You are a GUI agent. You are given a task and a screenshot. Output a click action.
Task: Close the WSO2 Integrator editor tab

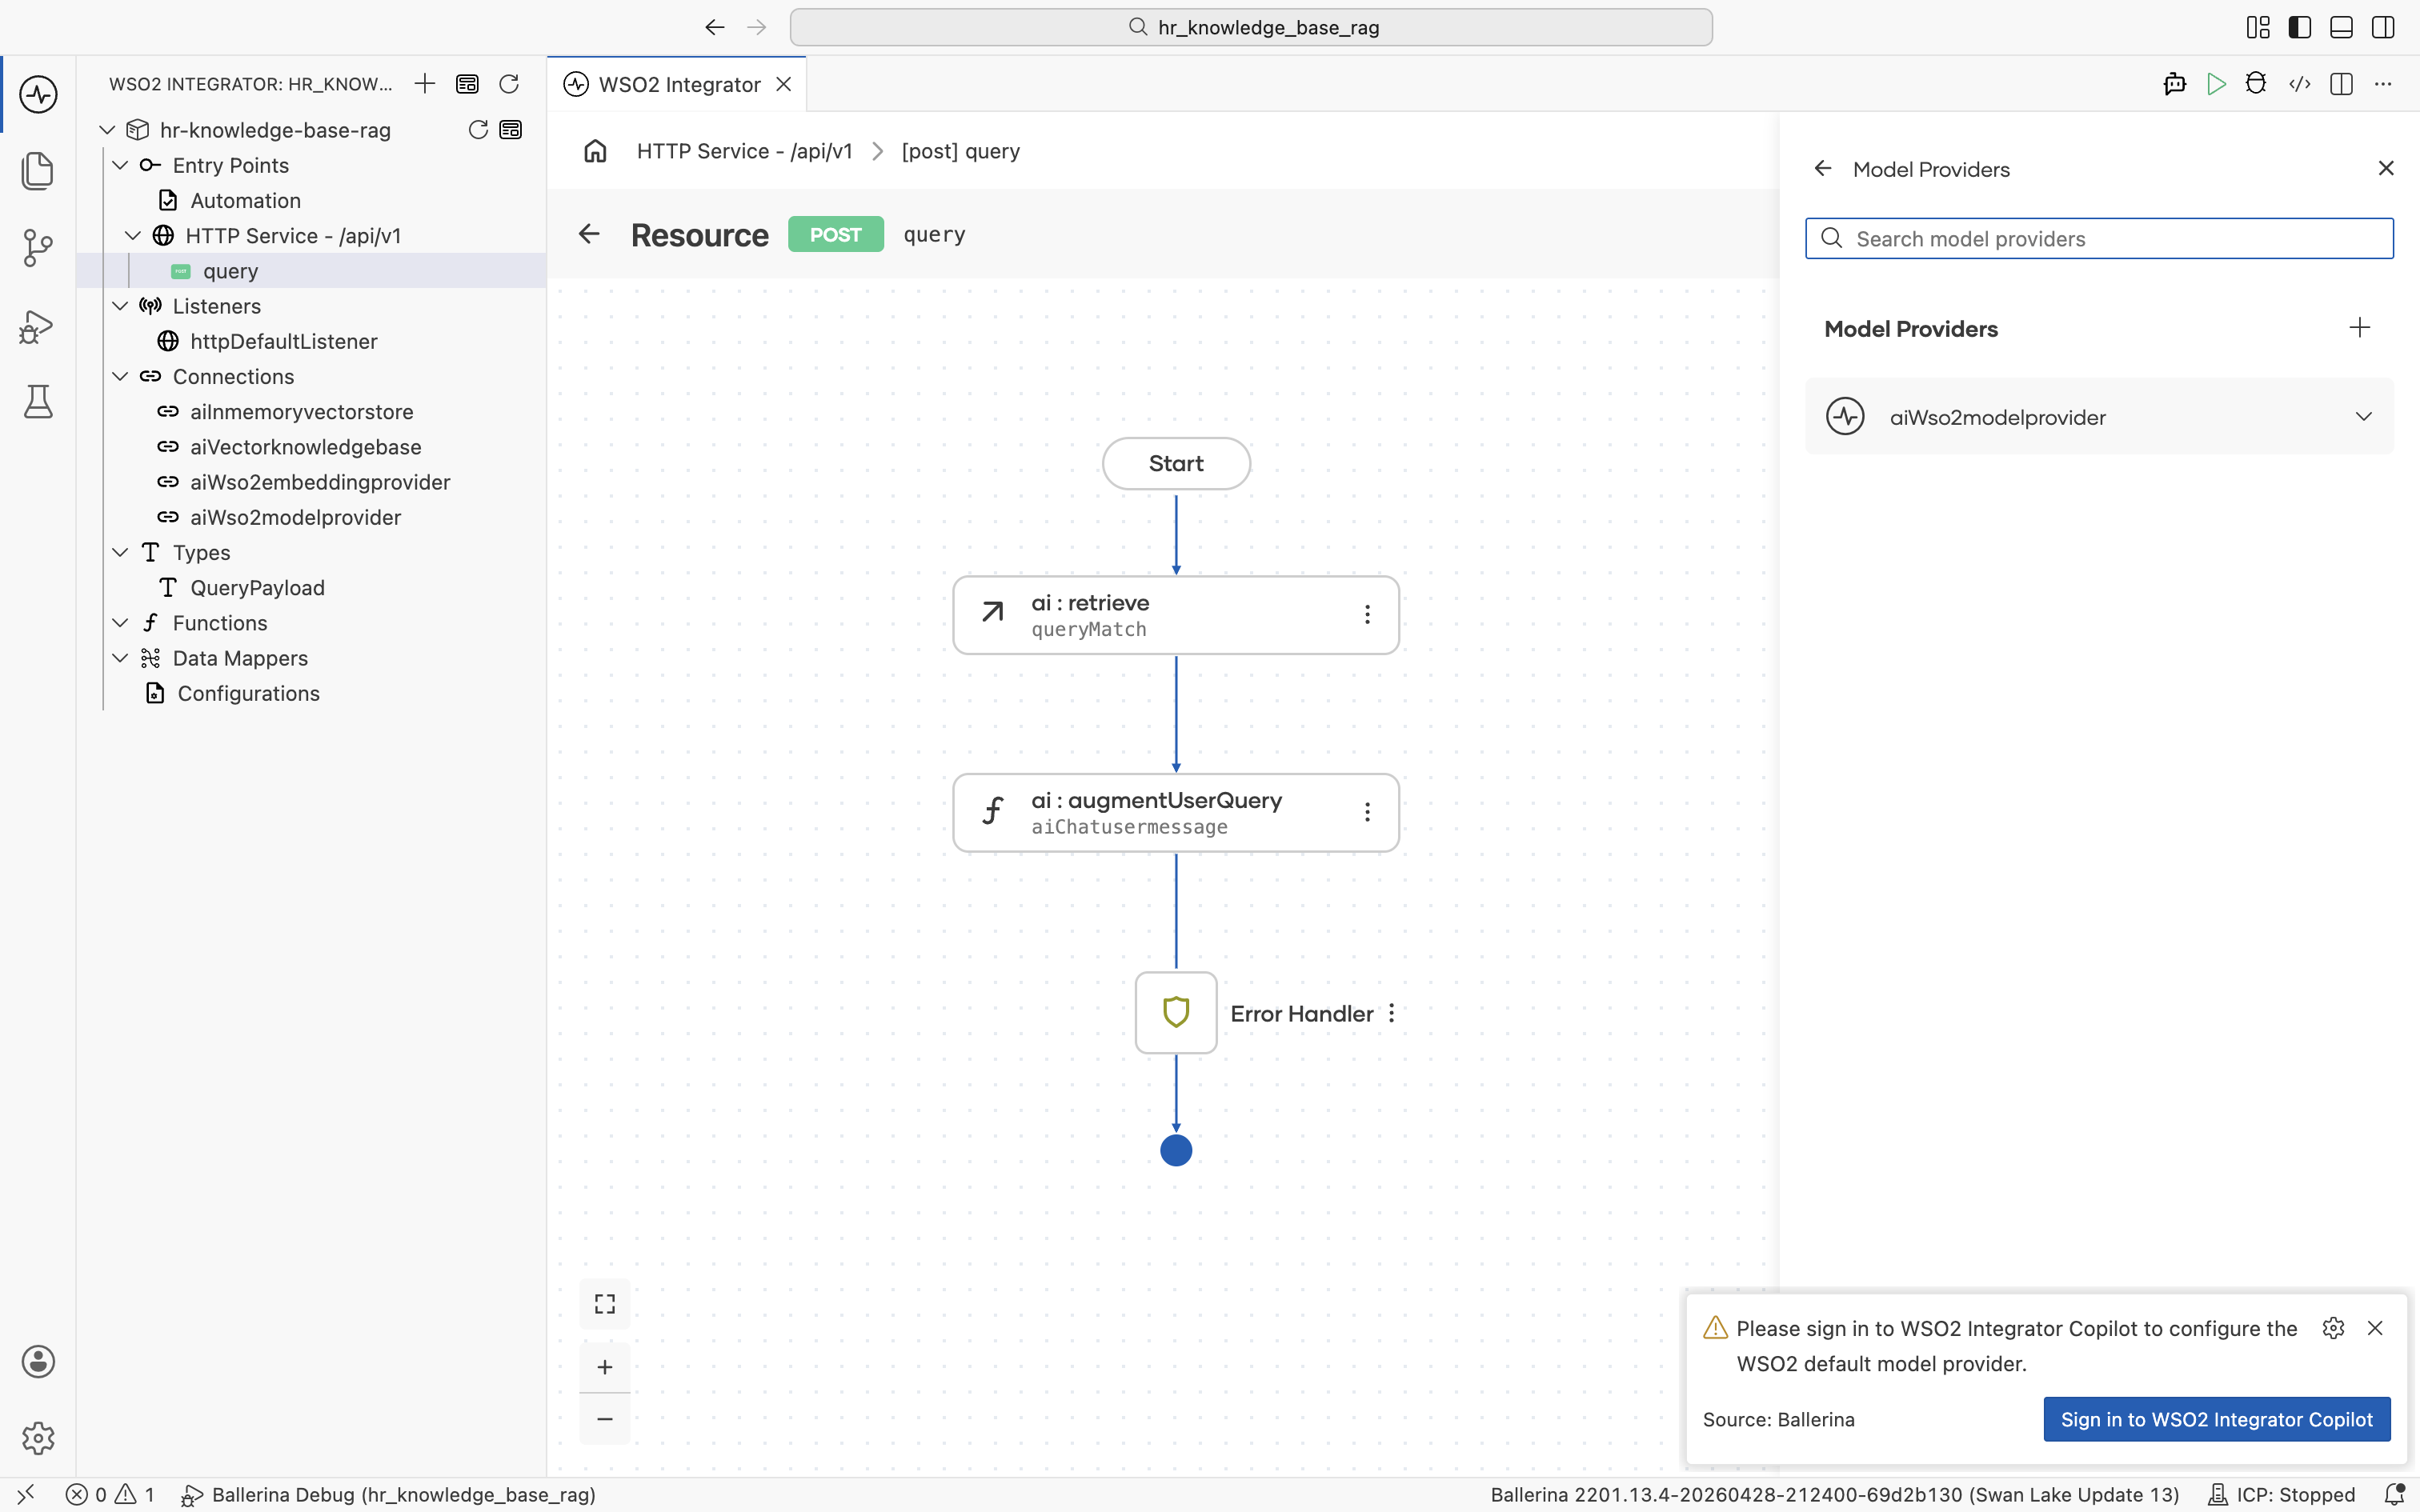tap(784, 84)
